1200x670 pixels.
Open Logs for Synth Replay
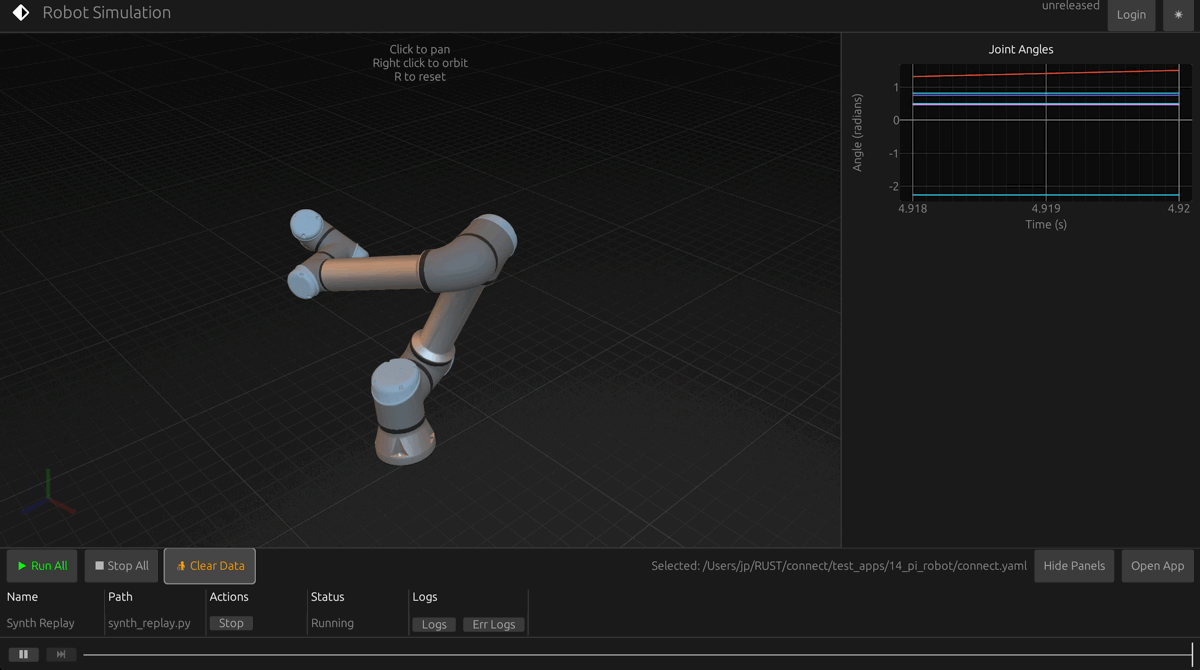point(434,624)
